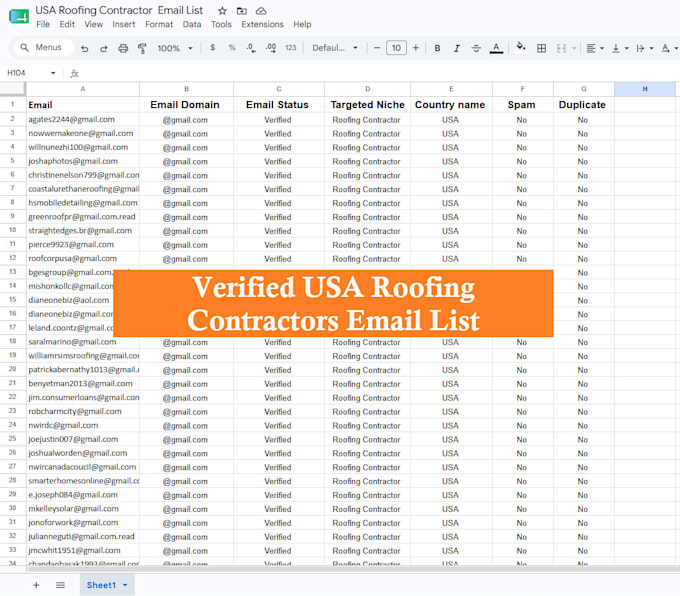Open the Tools menu
The width and height of the screenshot is (680, 596).
tap(221, 24)
